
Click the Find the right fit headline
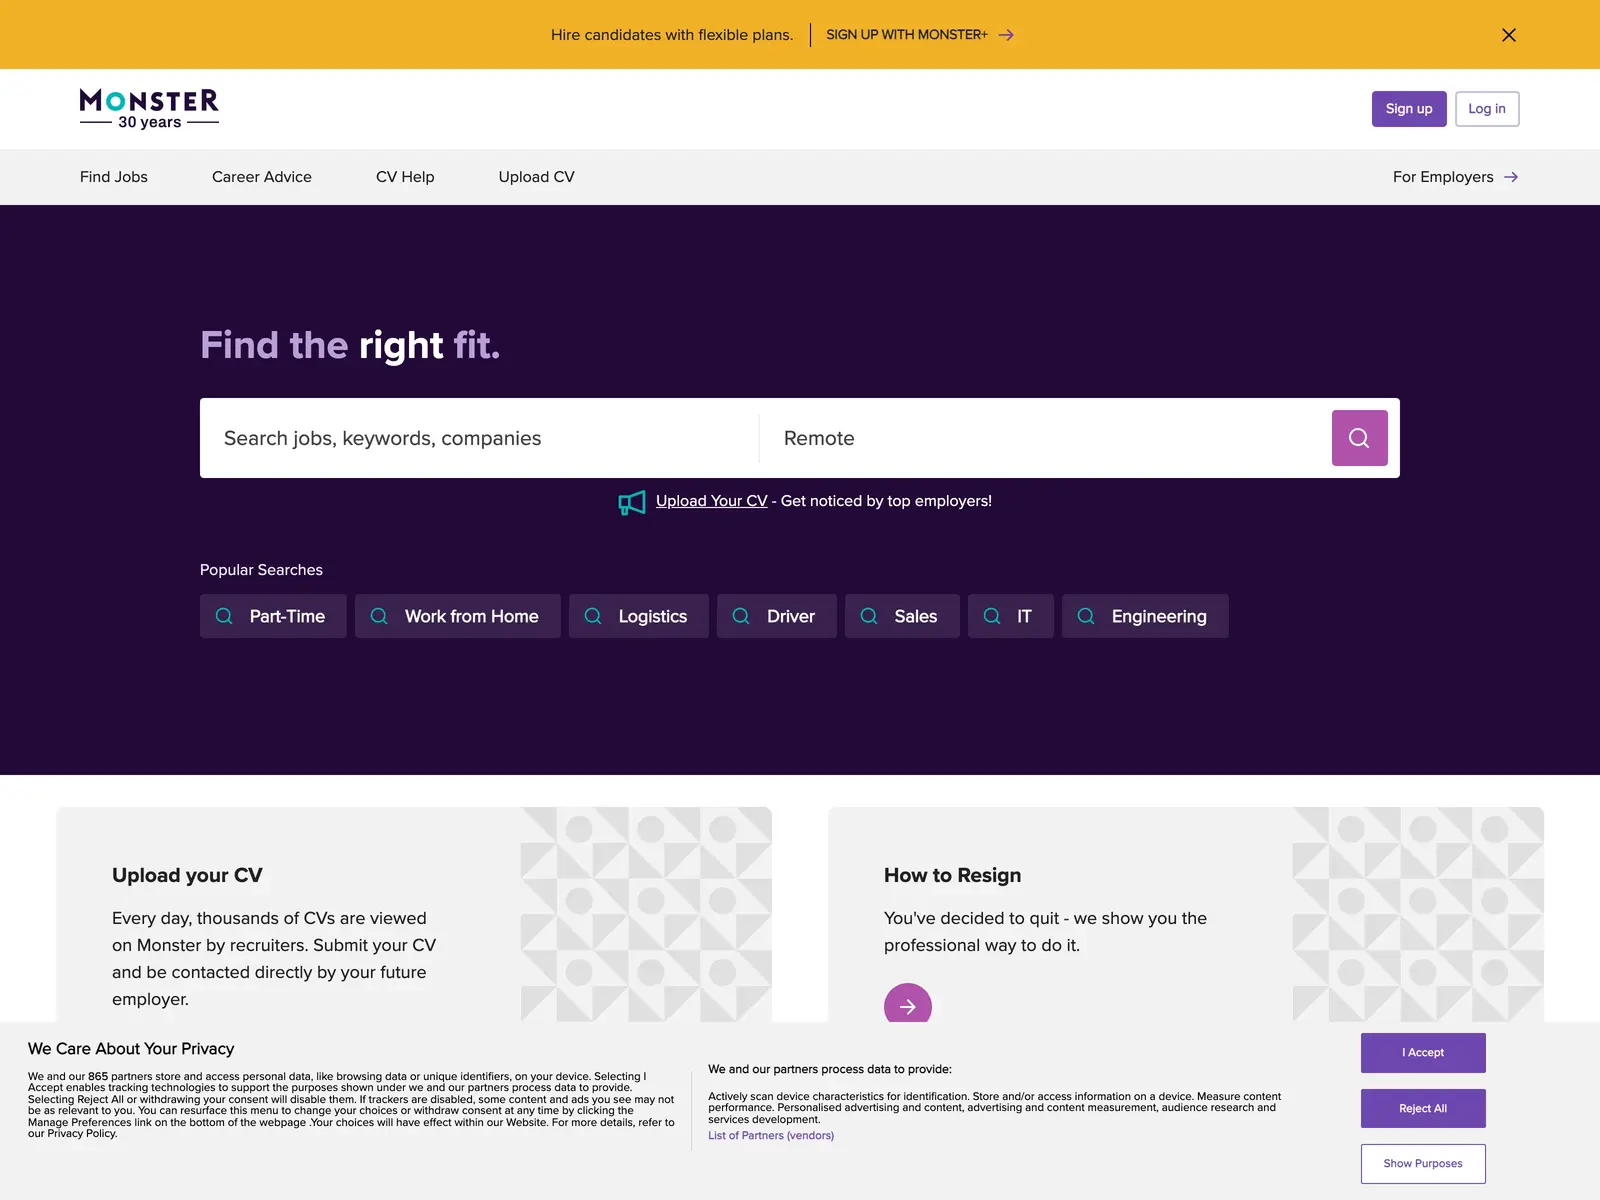pyautogui.click(x=350, y=345)
